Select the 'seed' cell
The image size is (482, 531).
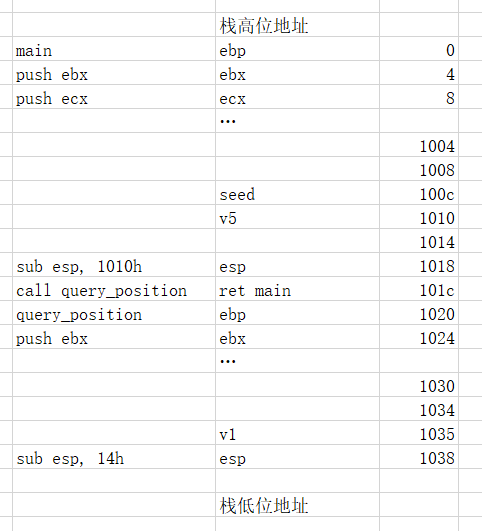point(297,193)
